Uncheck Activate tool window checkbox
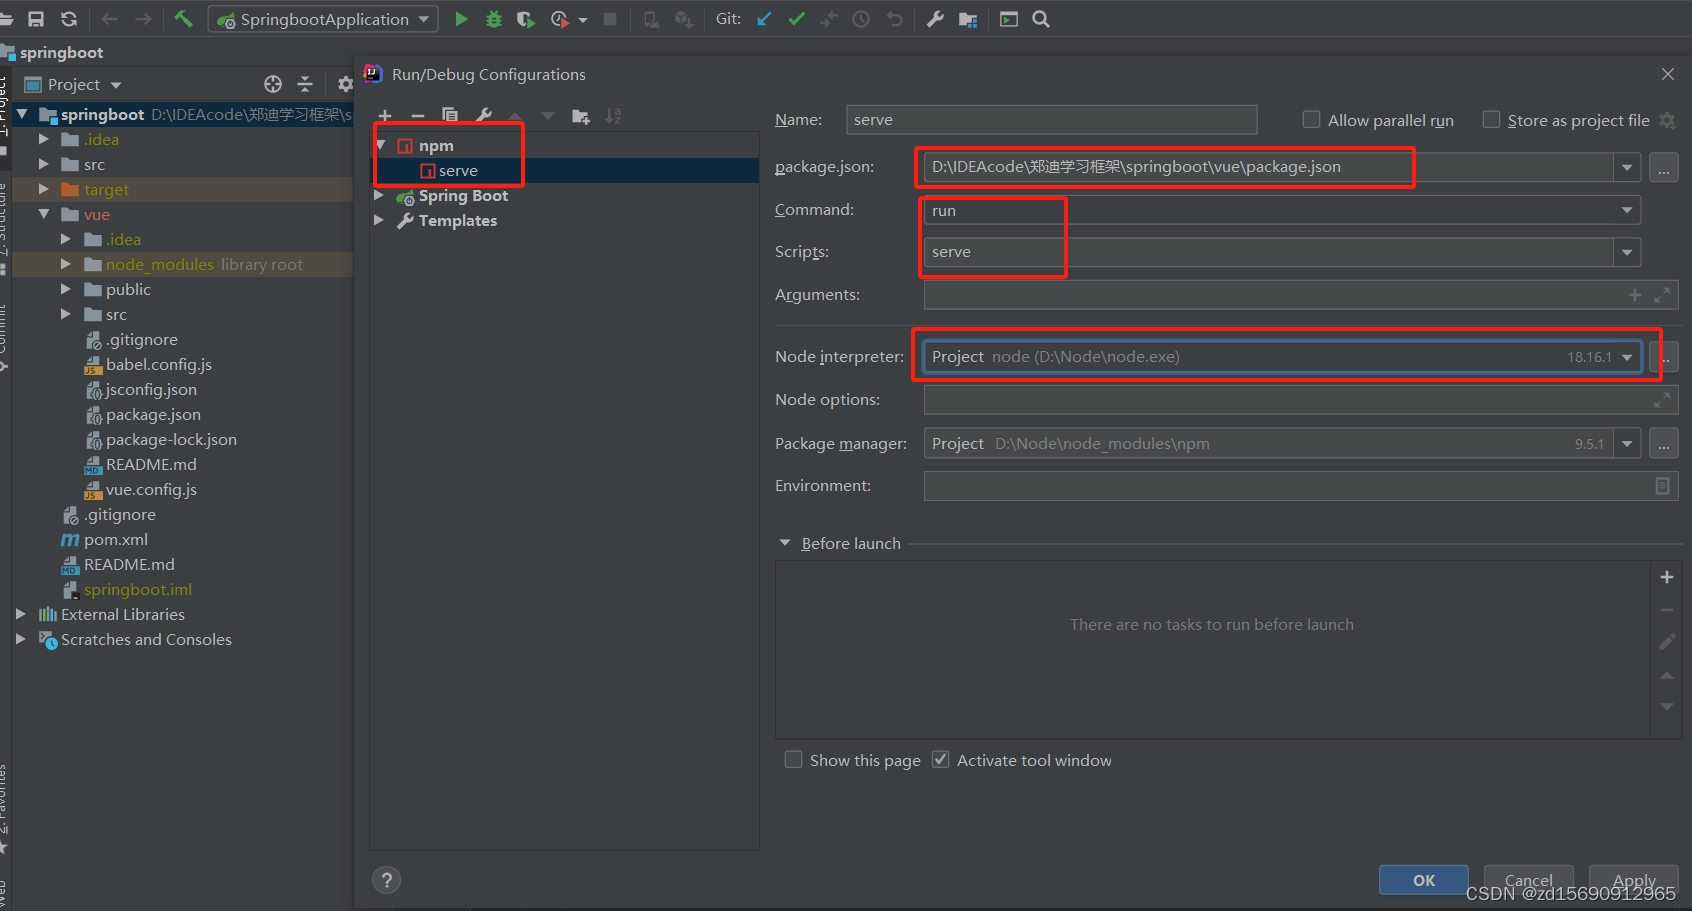Screen dimensions: 1692x911 940,759
